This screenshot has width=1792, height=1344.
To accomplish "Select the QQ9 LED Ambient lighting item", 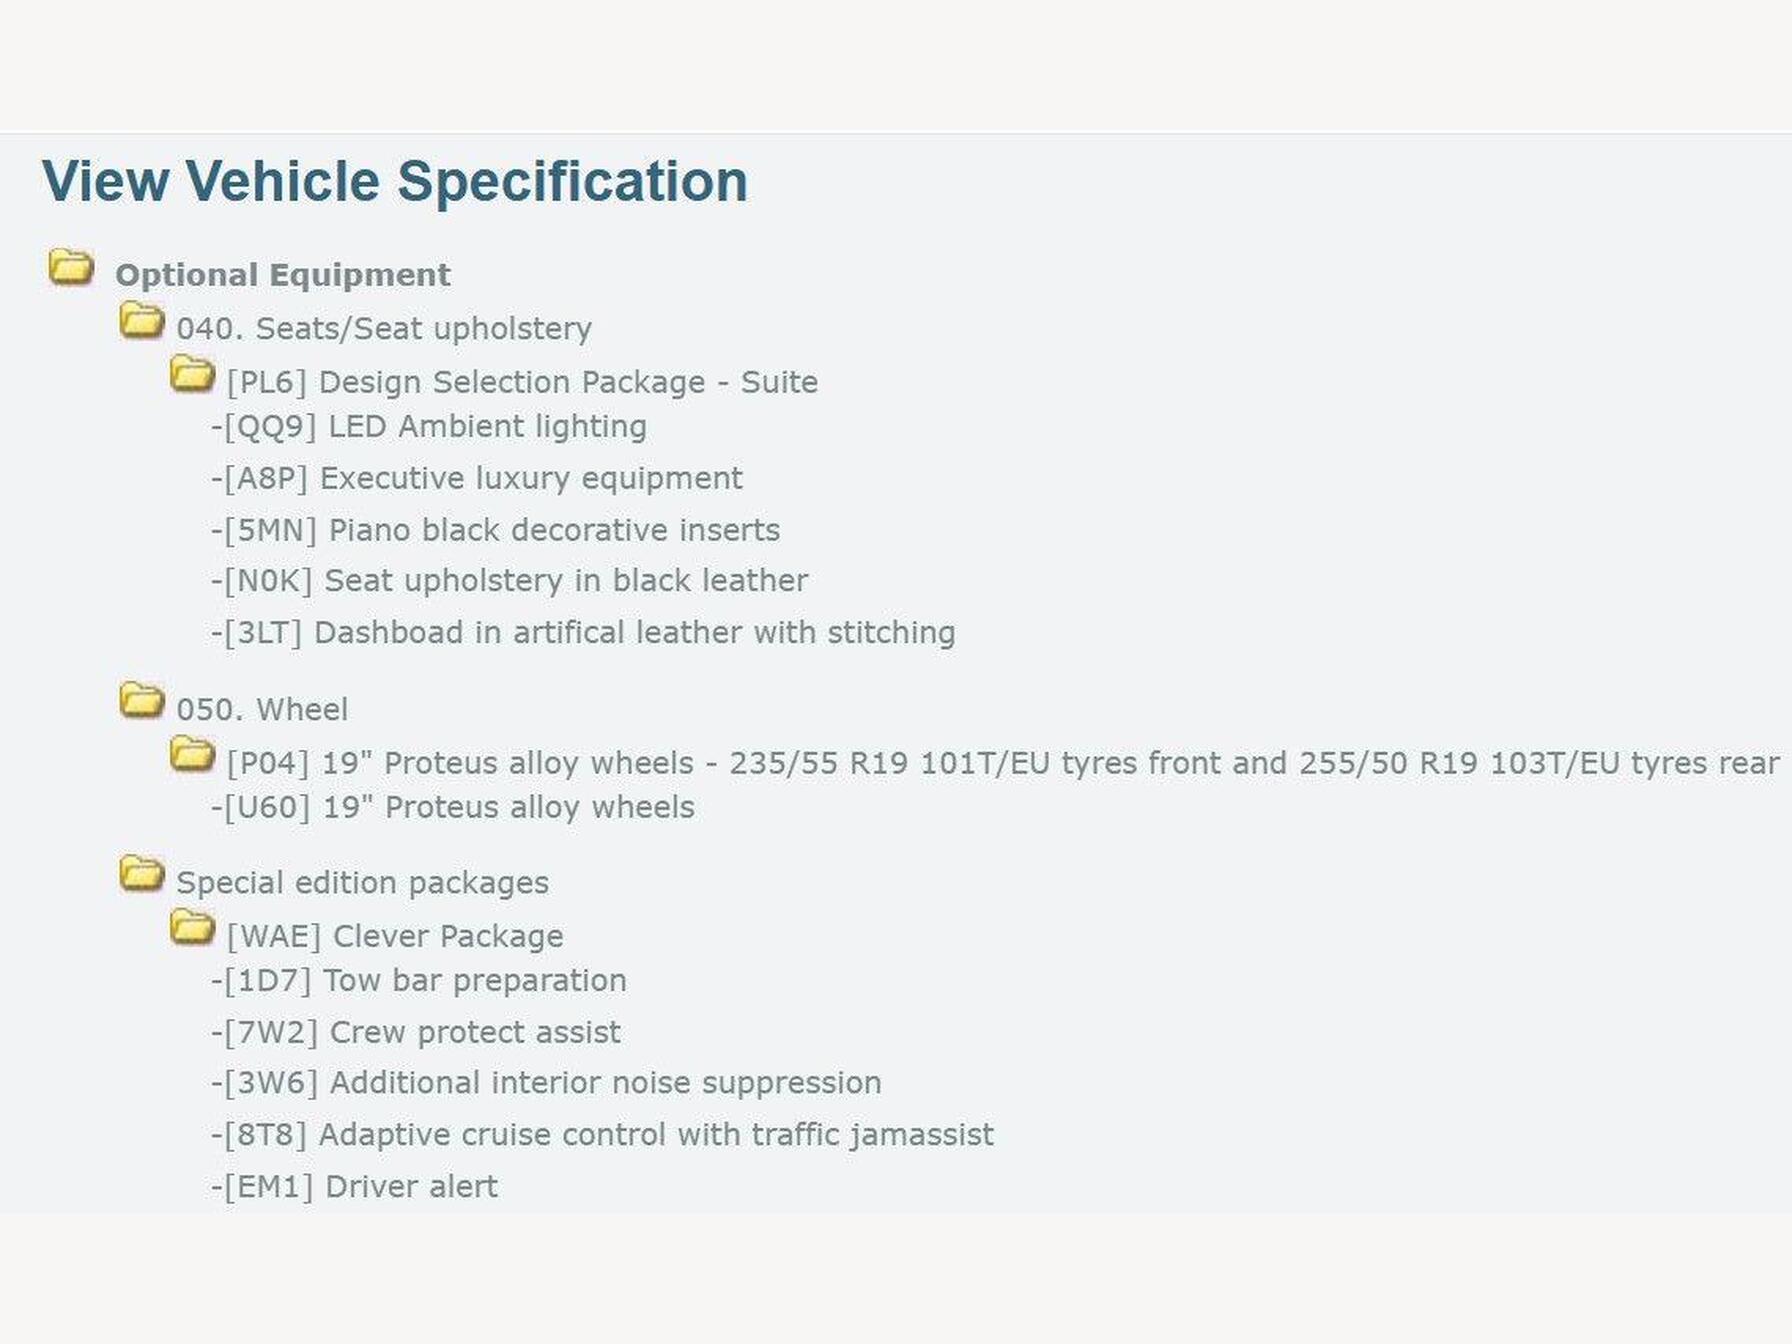I will click(x=430, y=427).
